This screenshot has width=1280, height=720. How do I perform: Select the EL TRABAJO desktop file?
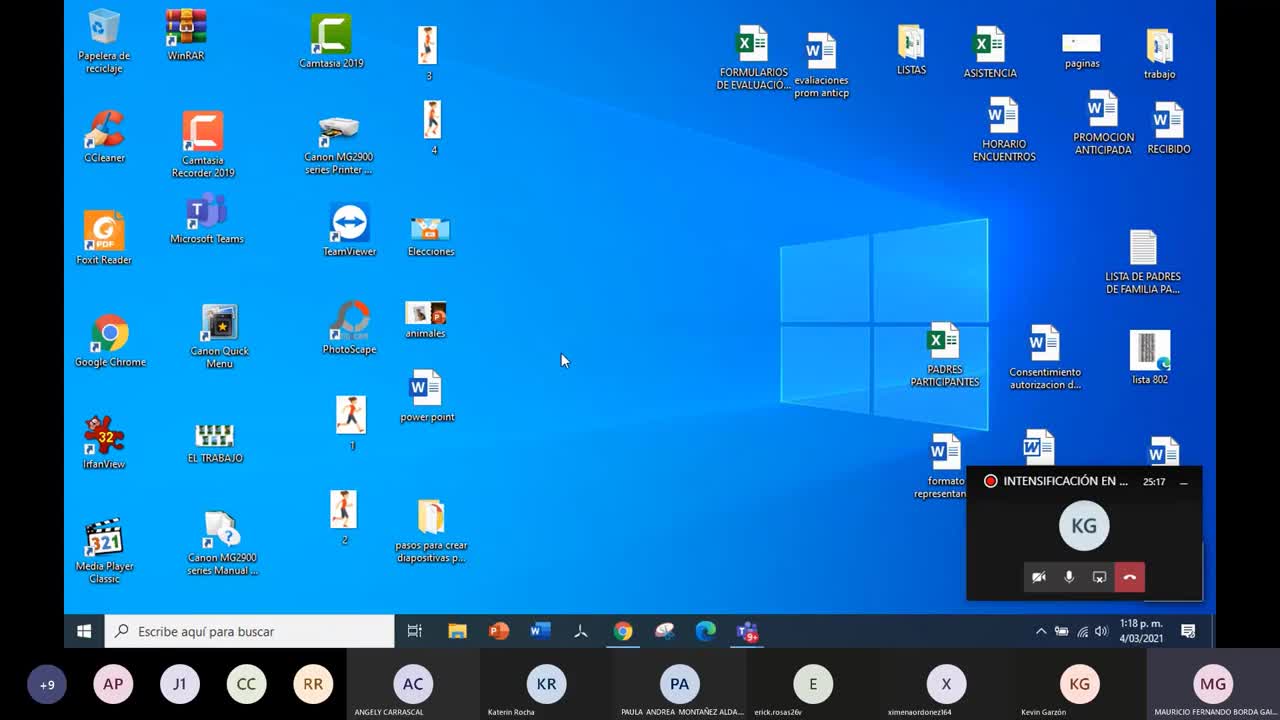(215, 444)
